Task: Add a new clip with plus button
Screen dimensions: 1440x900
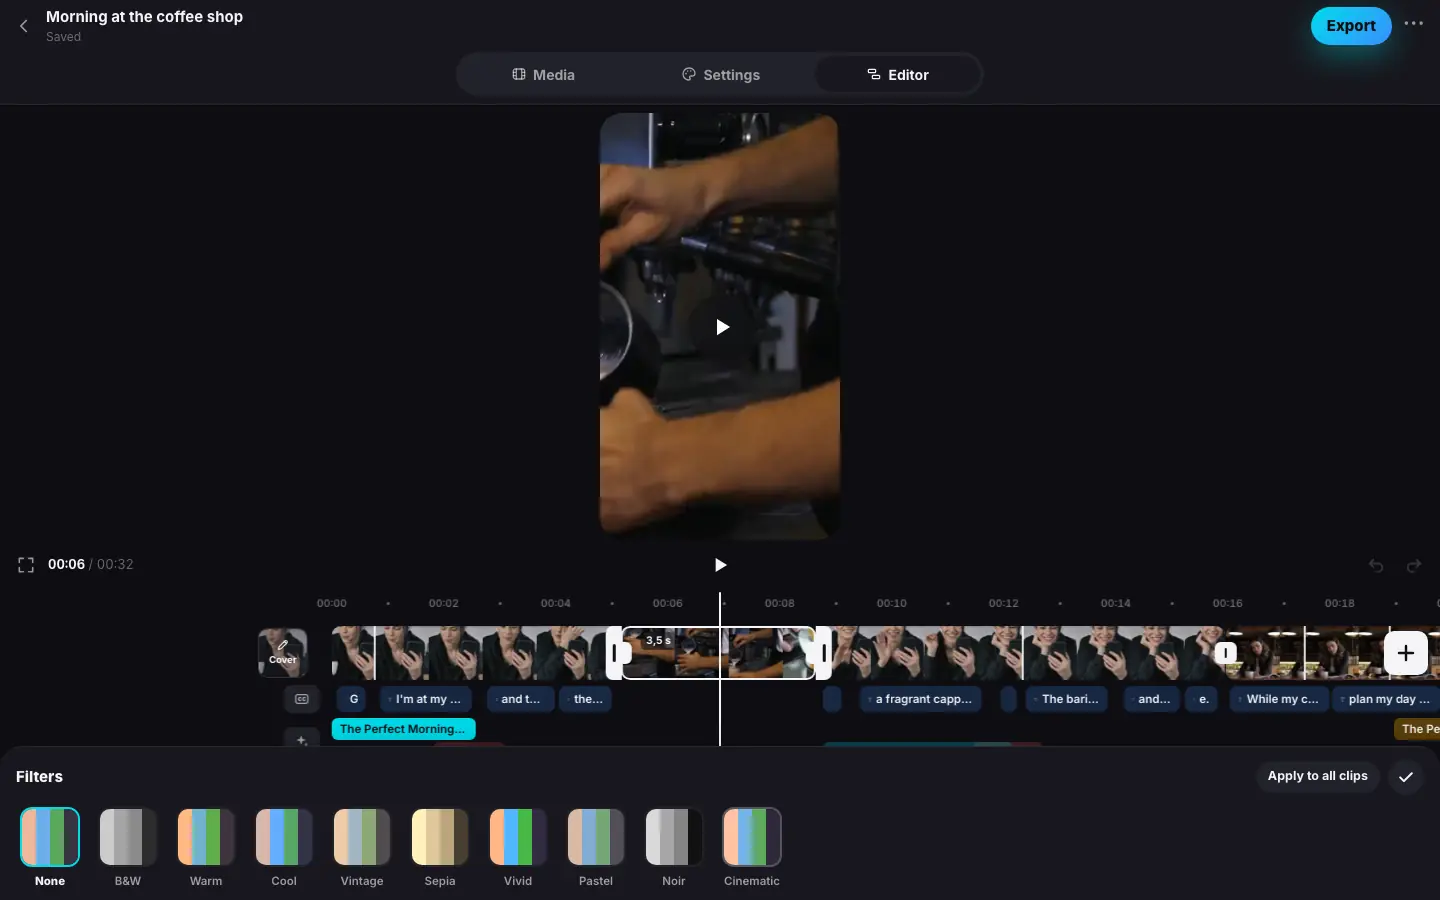Action: (x=1405, y=653)
